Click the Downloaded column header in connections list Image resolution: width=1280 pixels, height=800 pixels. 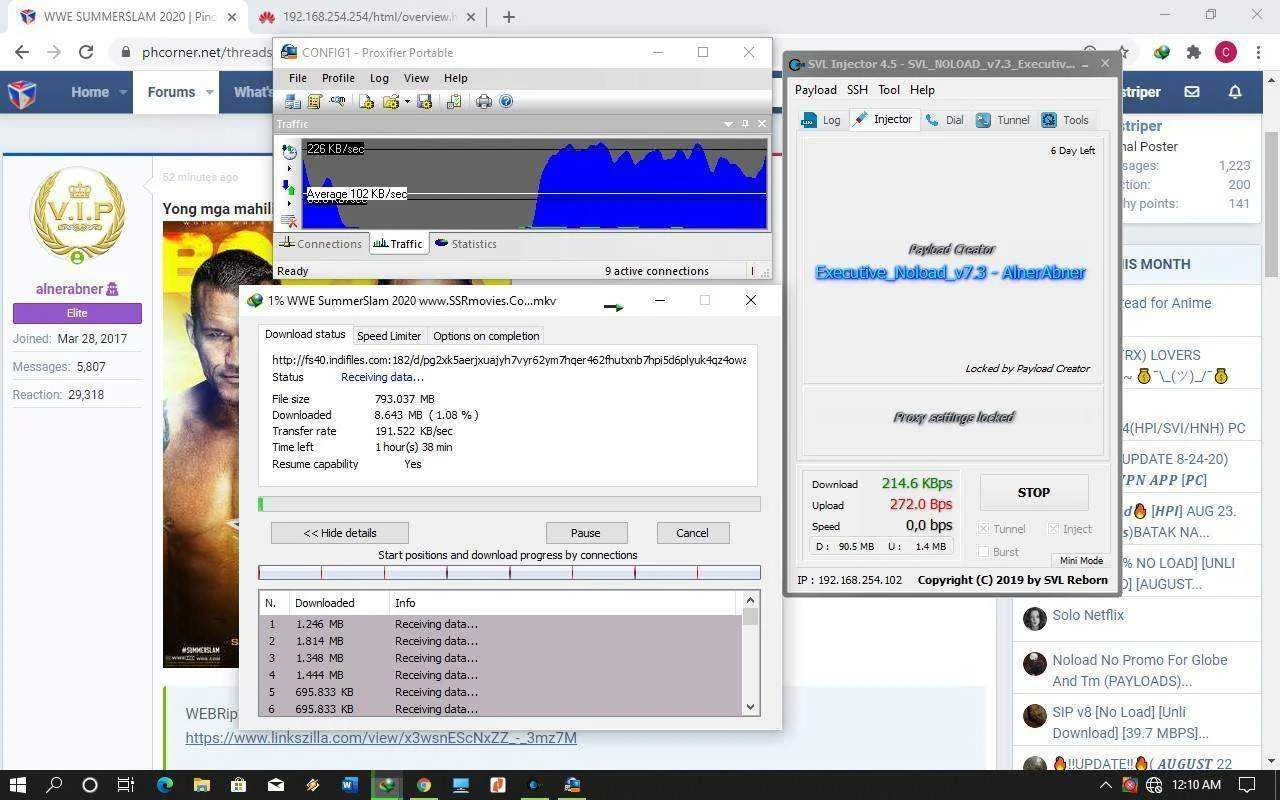point(339,603)
